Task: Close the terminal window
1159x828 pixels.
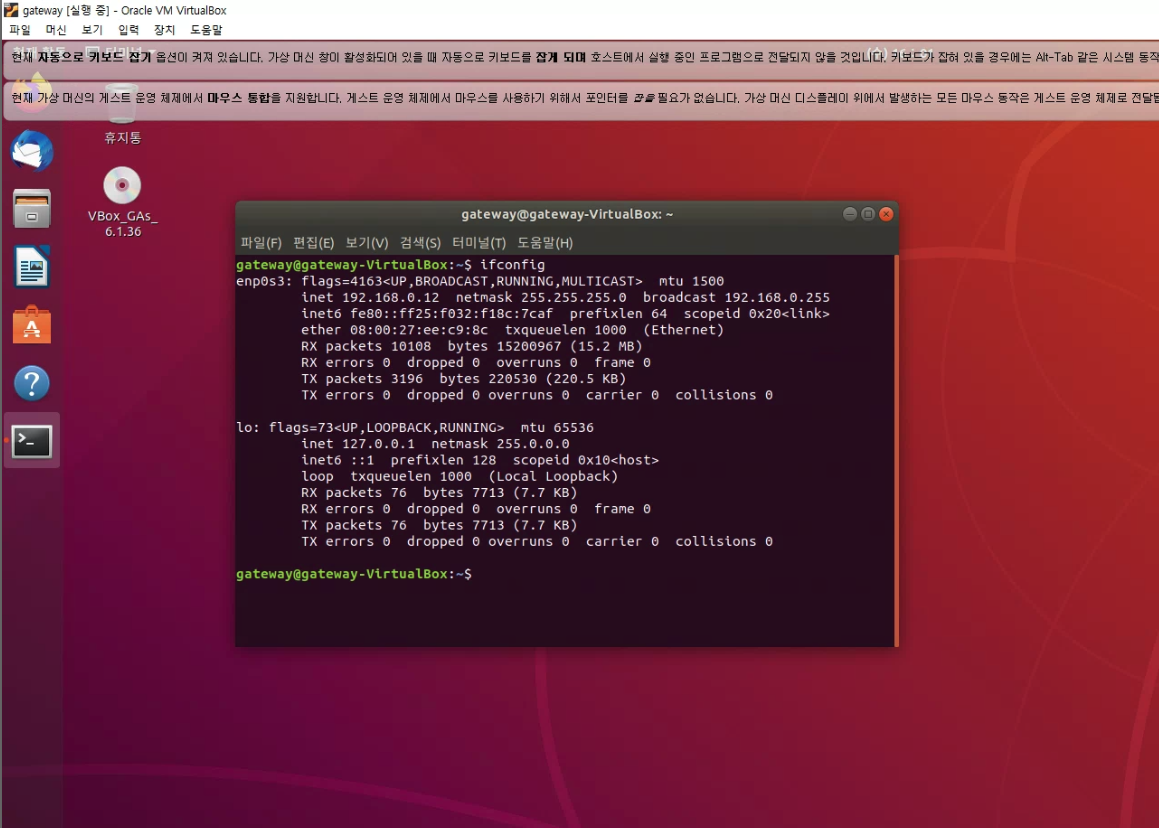Action: [x=886, y=214]
